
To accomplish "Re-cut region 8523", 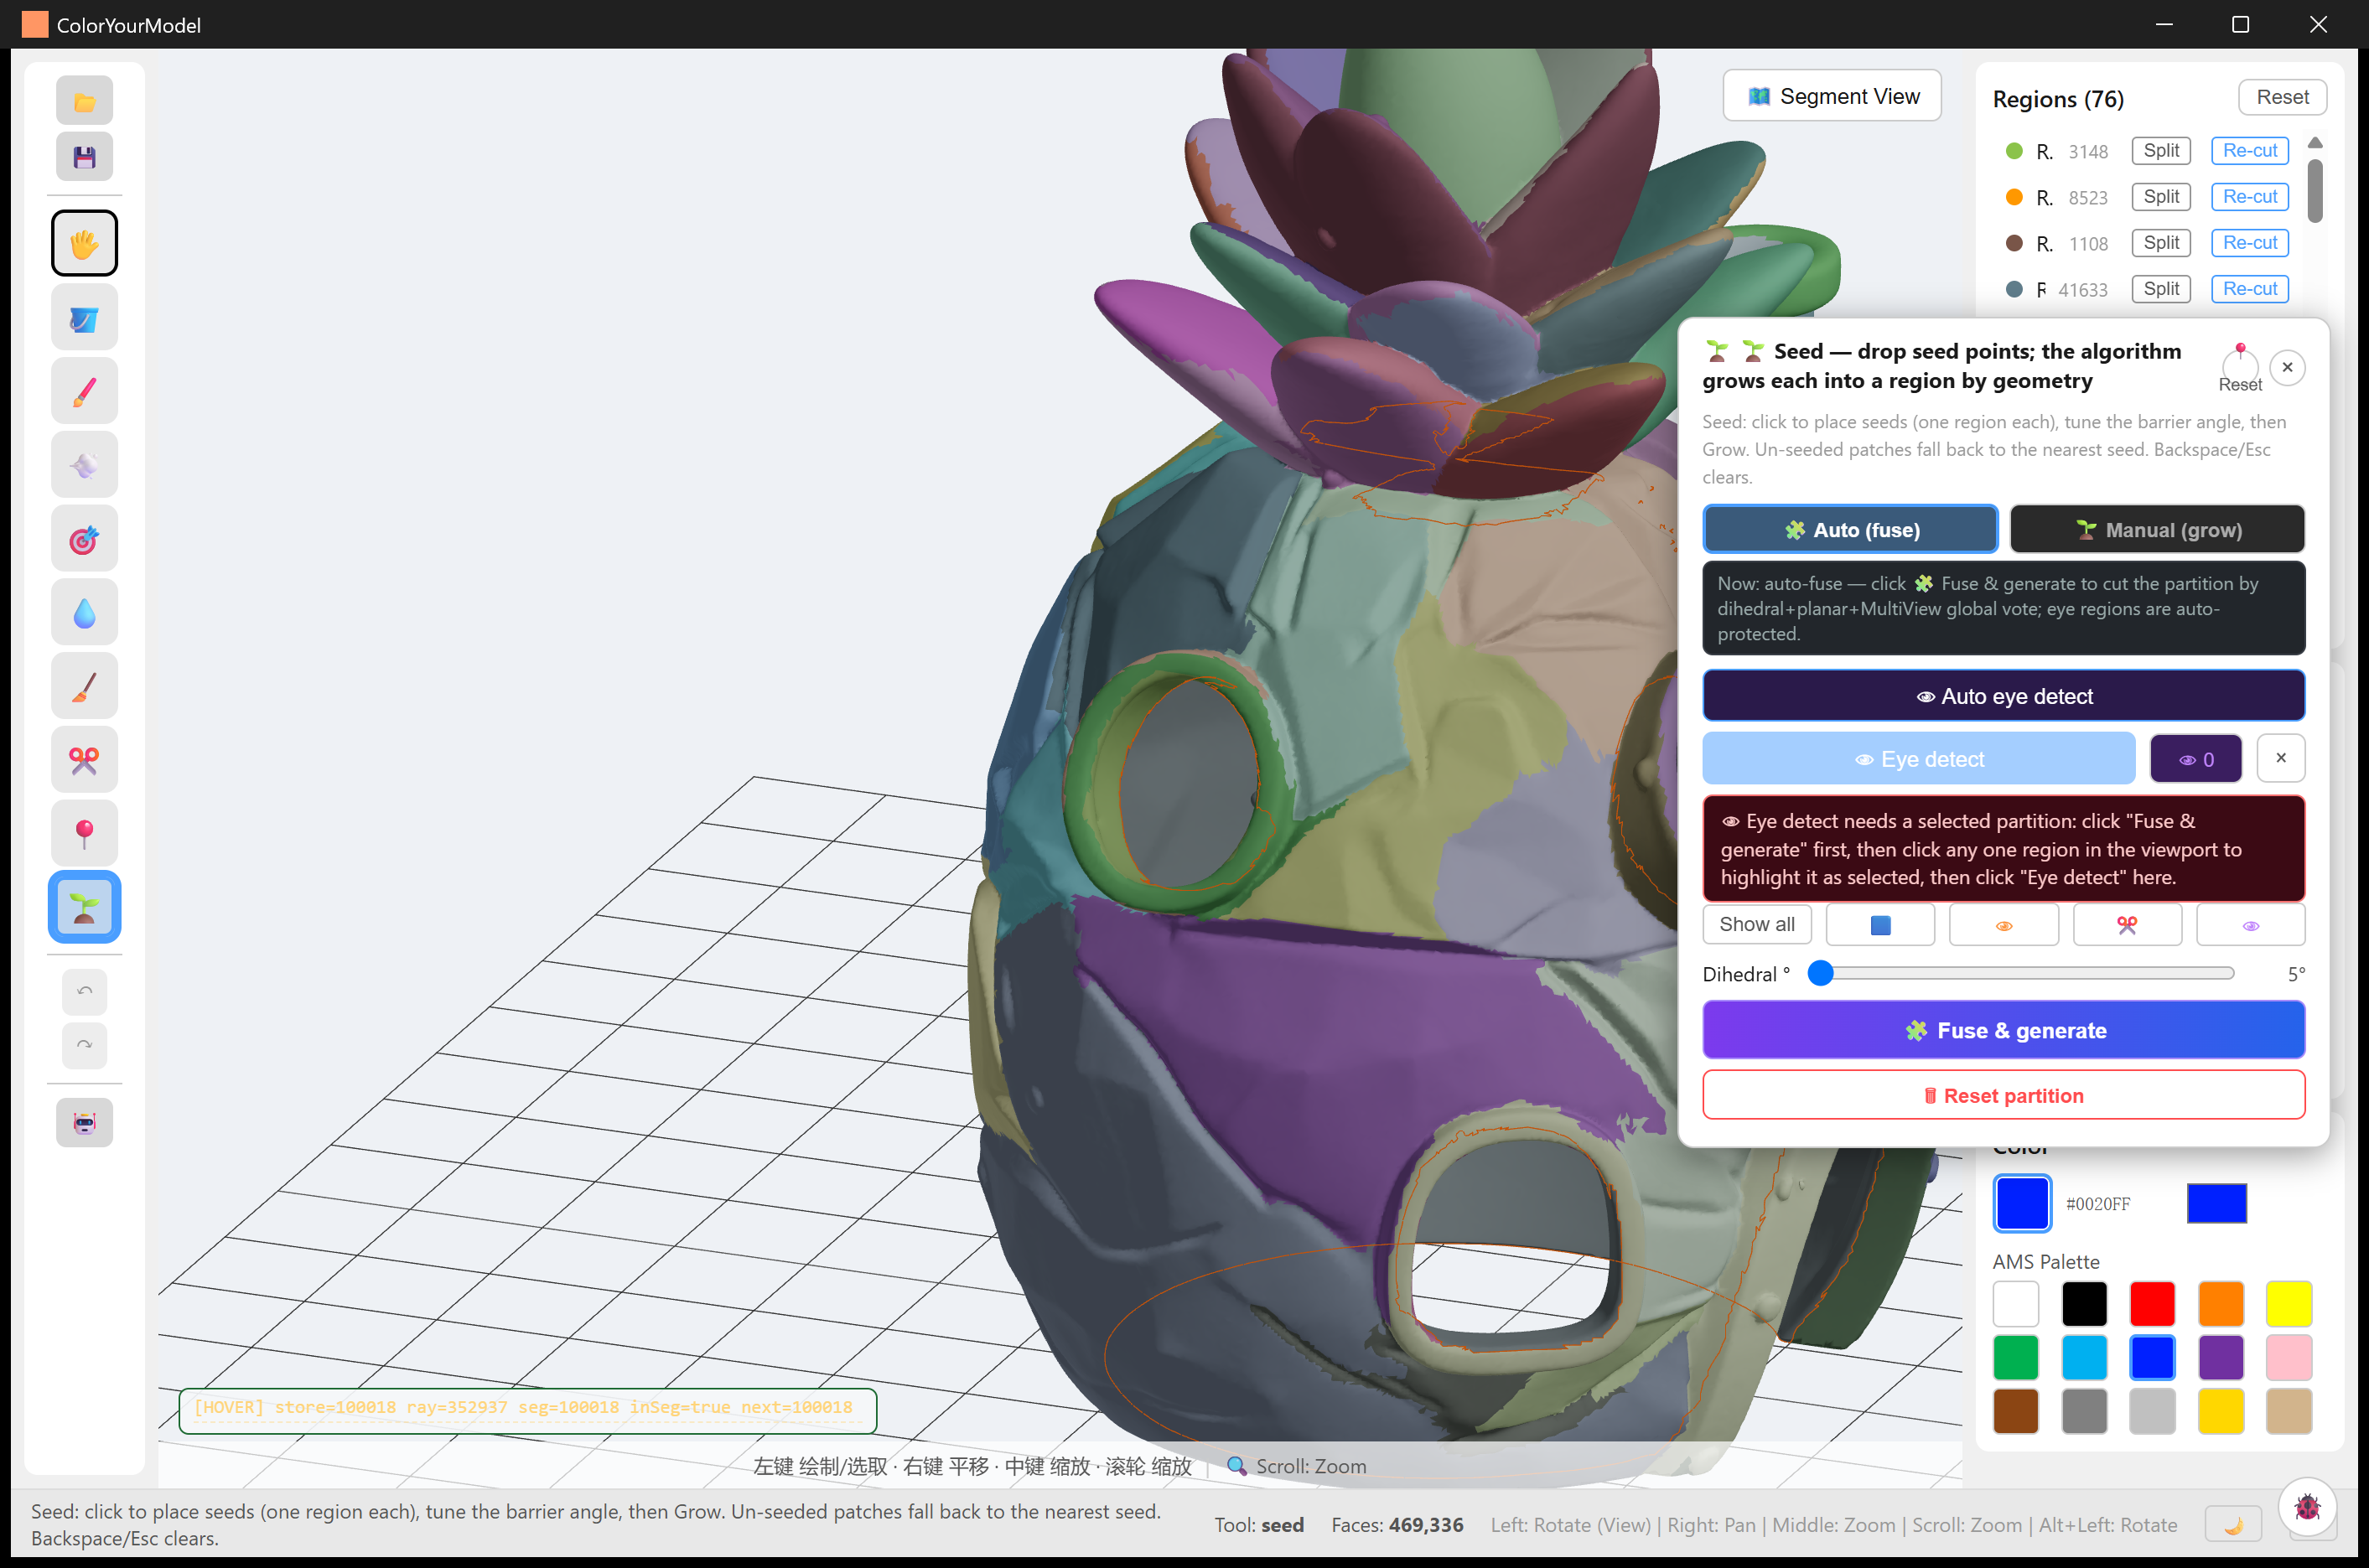I will 2249,197.
